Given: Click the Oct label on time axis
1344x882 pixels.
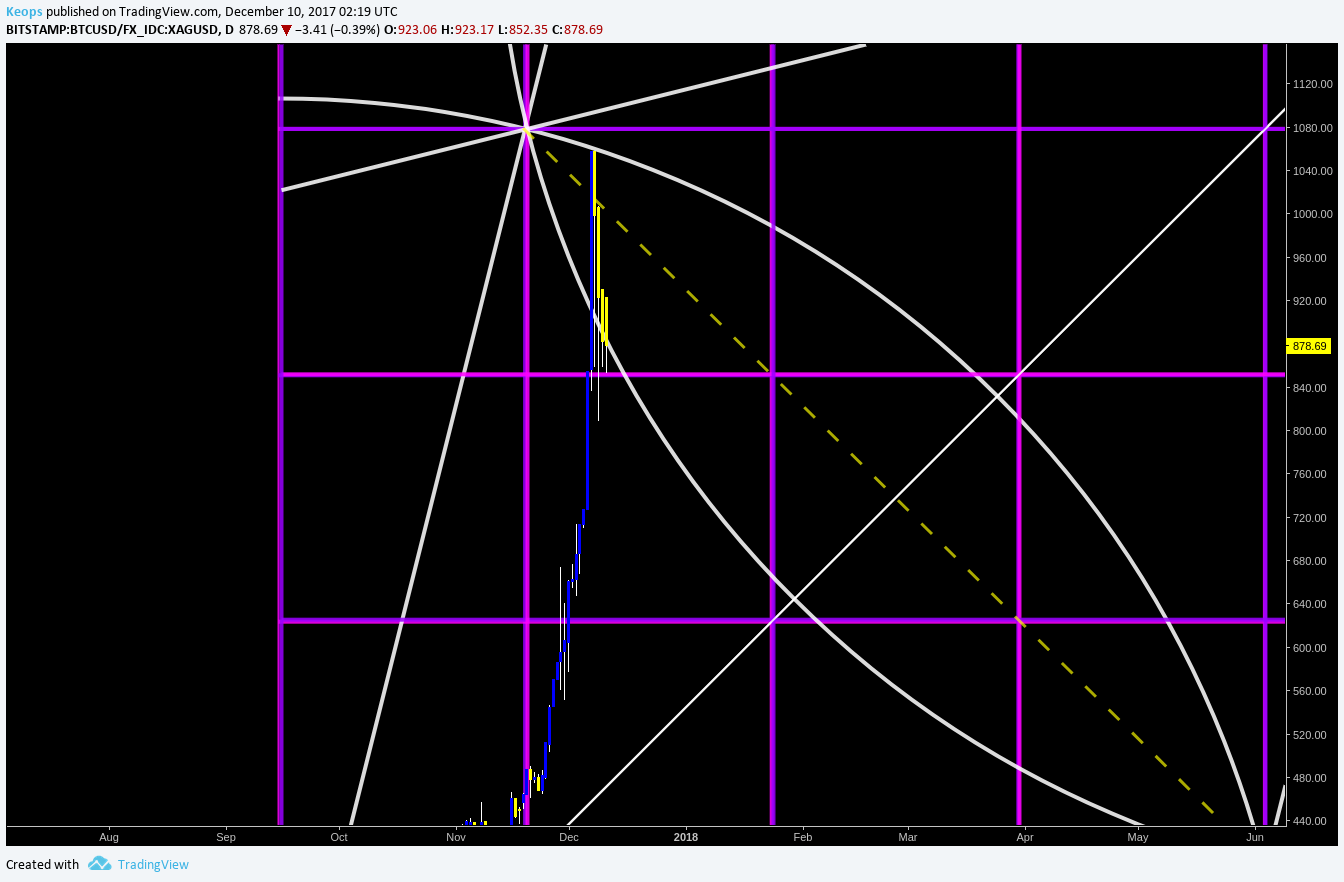Looking at the screenshot, I should pyautogui.click(x=339, y=836).
